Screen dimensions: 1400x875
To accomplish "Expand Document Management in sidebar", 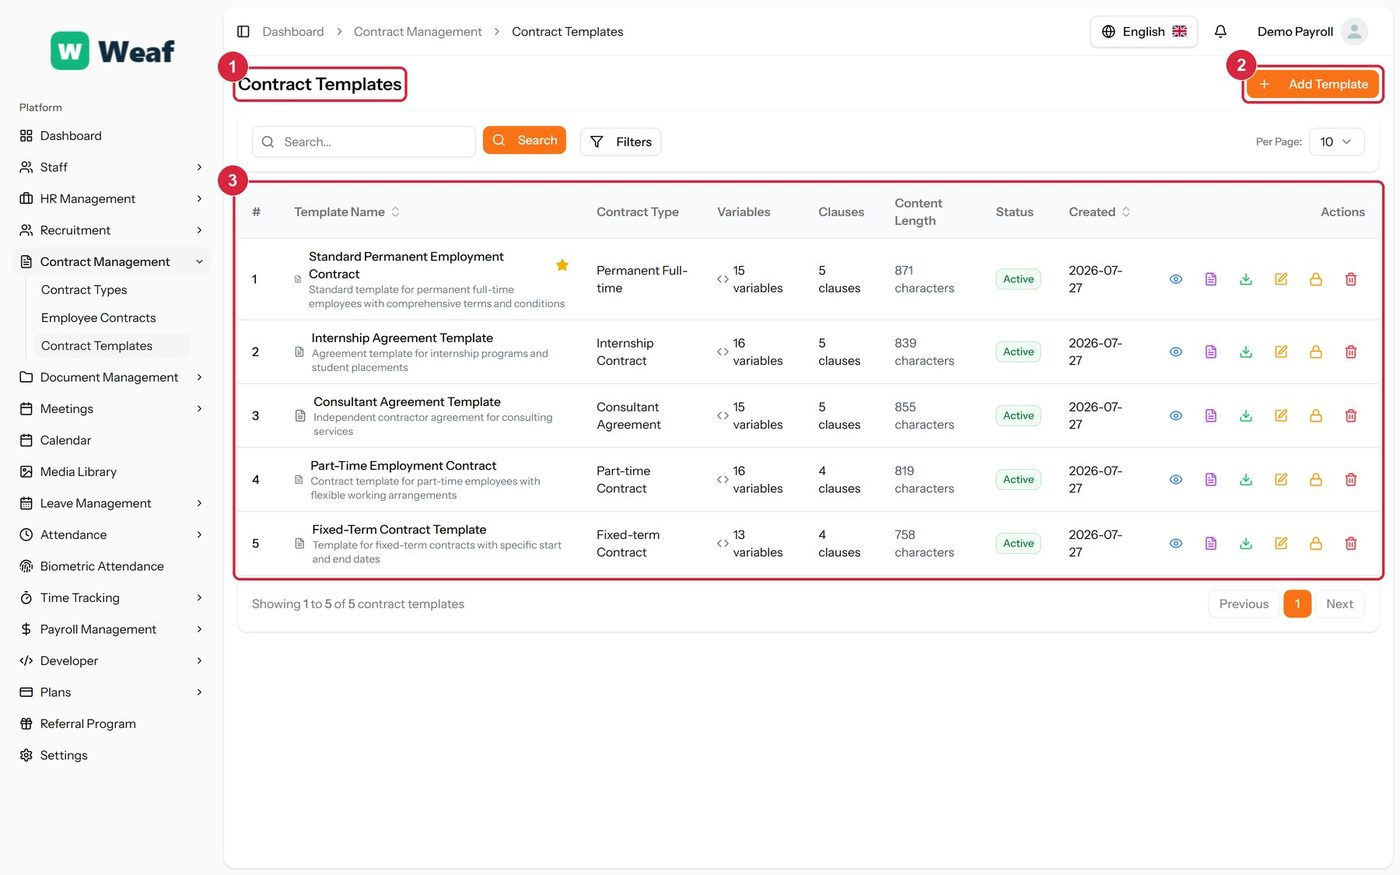I will point(112,377).
